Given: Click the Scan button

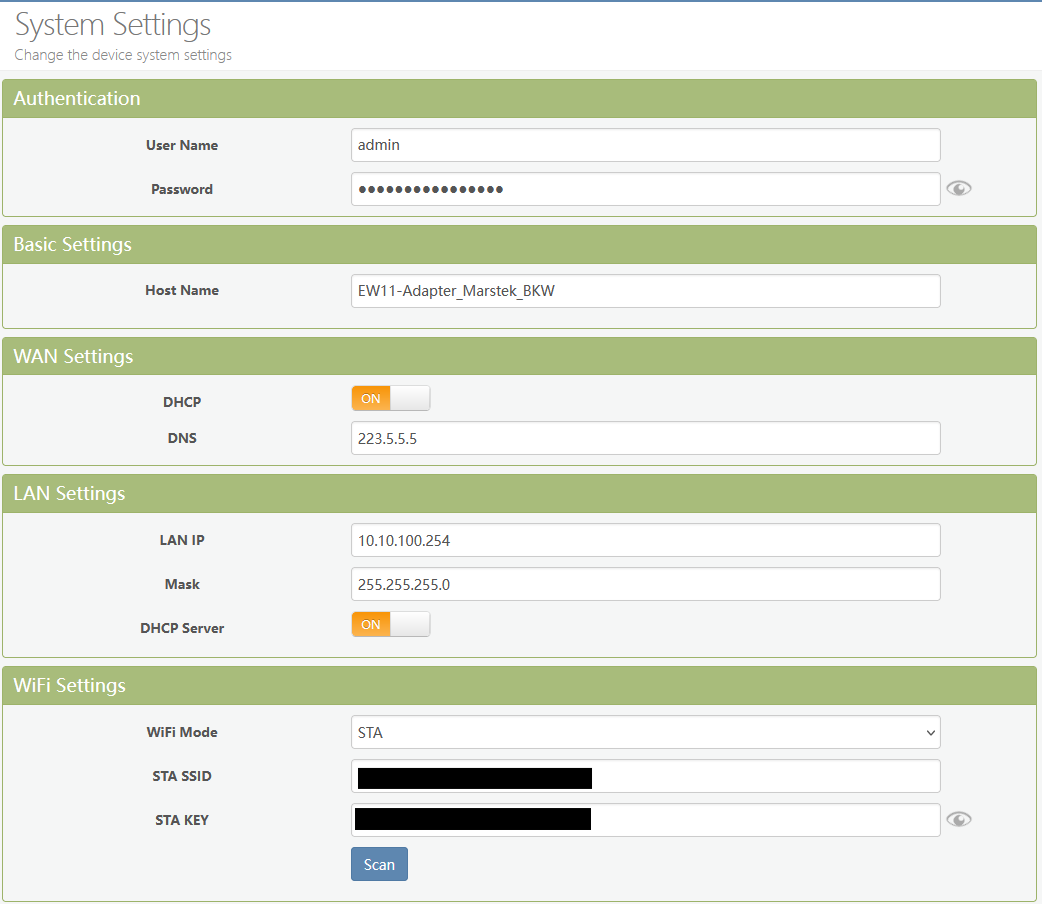Looking at the screenshot, I should tap(379, 864).
